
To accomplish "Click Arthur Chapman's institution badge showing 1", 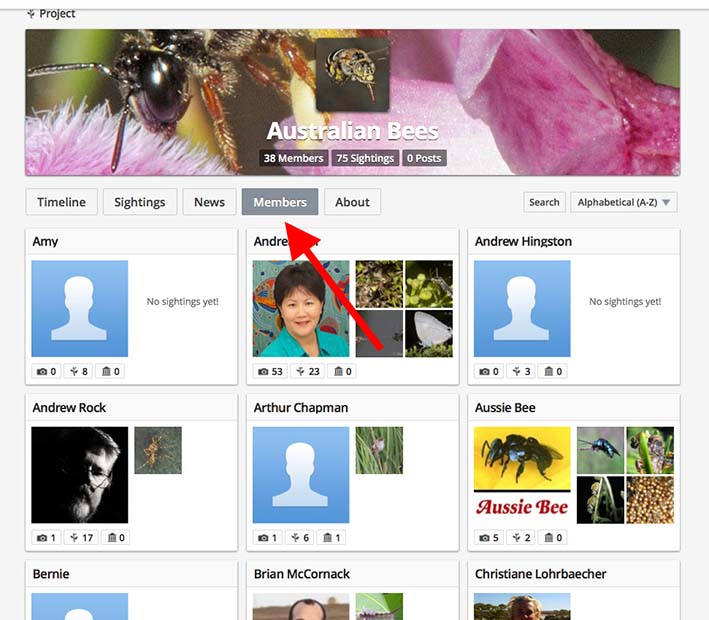I will pyautogui.click(x=331, y=538).
